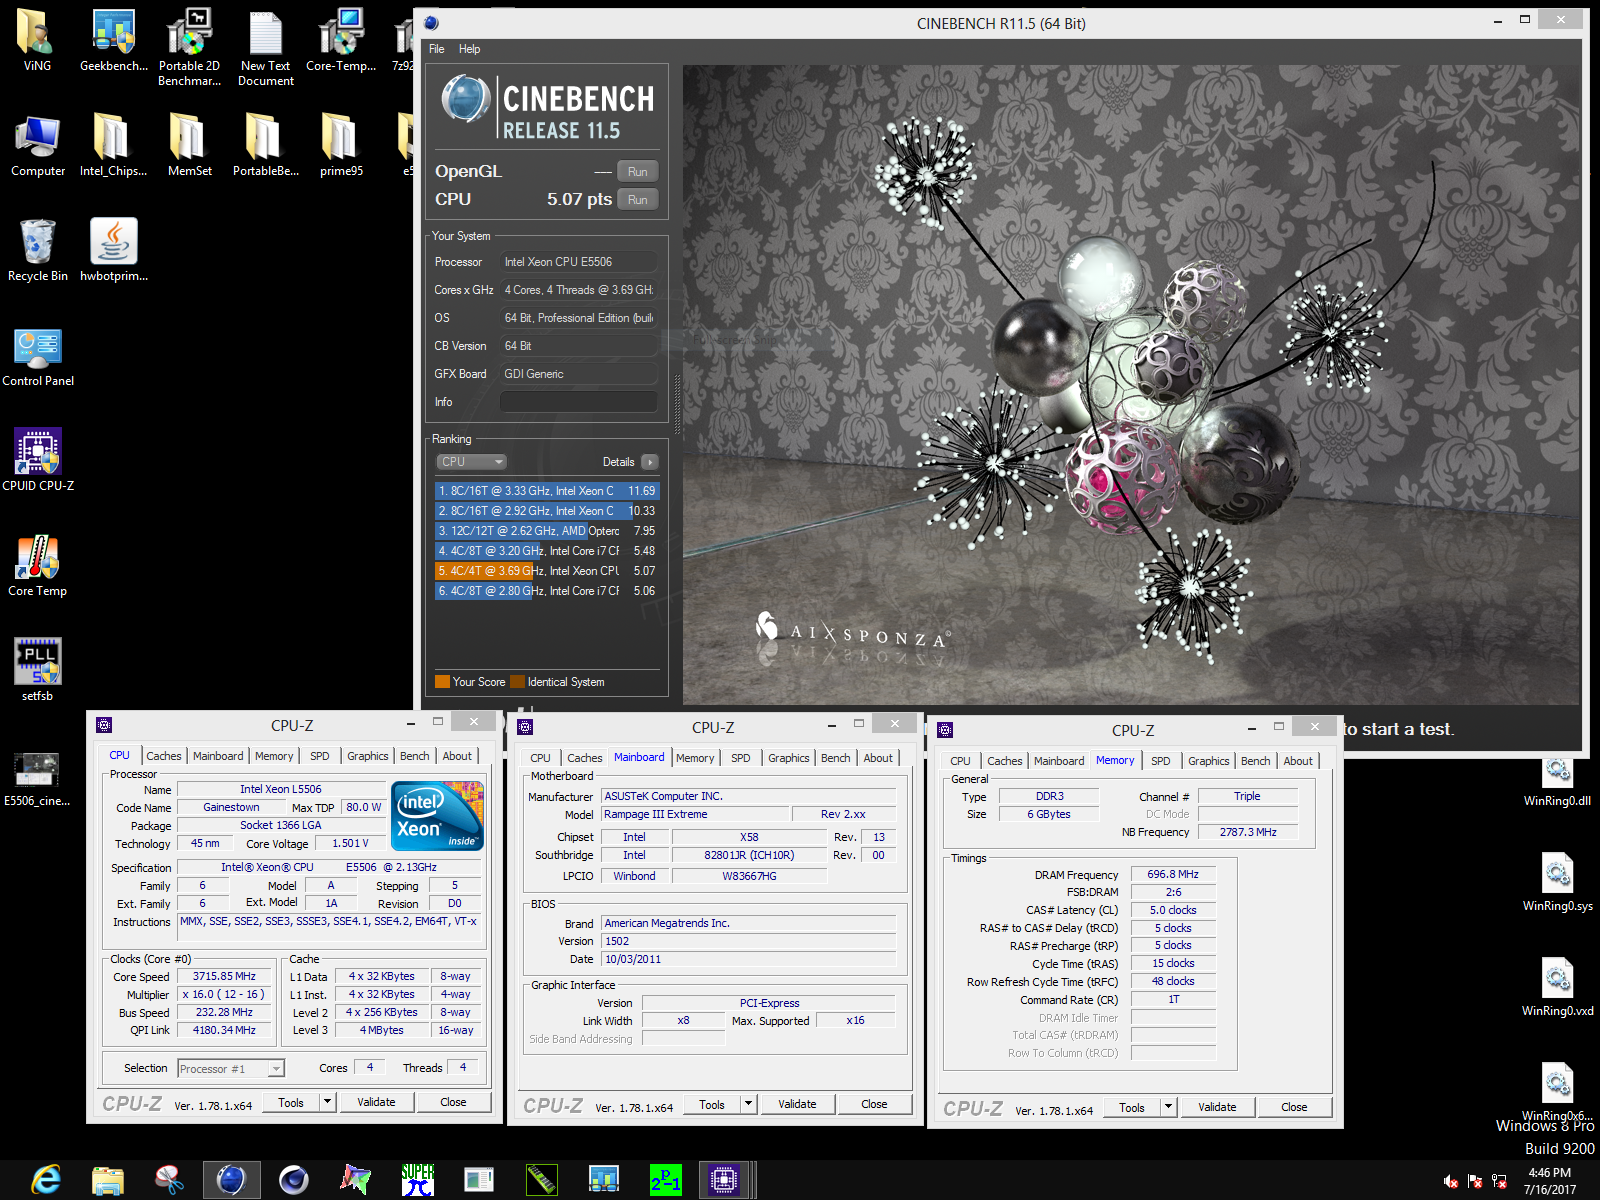Open the Computer desktop icon
Image resolution: width=1600 pixels, height=1200 pixels.
click(38, 145)
